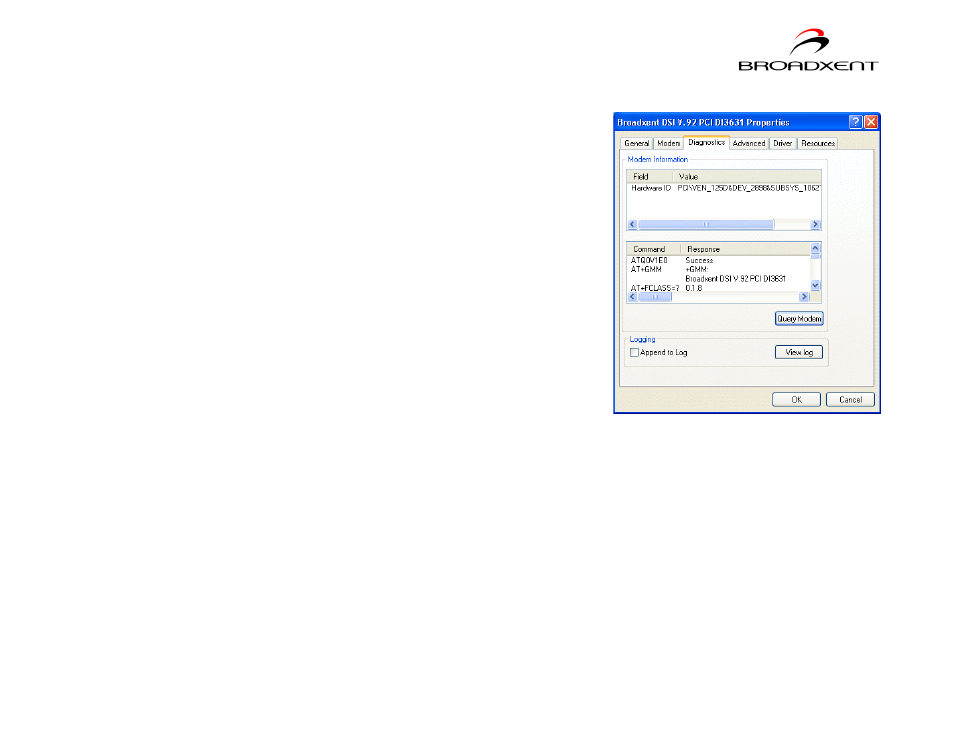This screenshot has height=742, width=954.
Task: Click the Query Modem button
Action: coord(799,319)
